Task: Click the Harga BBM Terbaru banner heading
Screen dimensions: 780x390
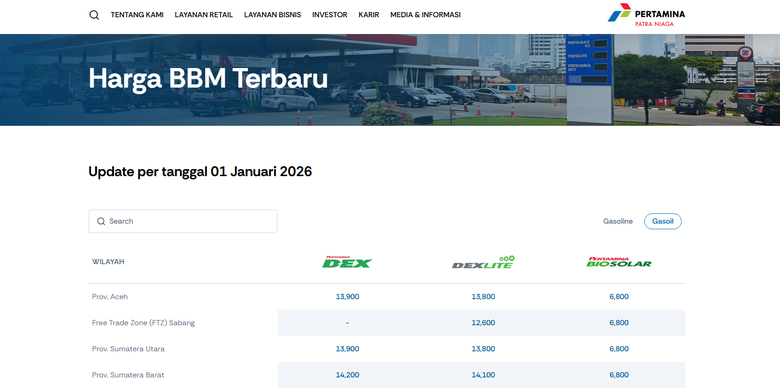Action: pos(208,79)
